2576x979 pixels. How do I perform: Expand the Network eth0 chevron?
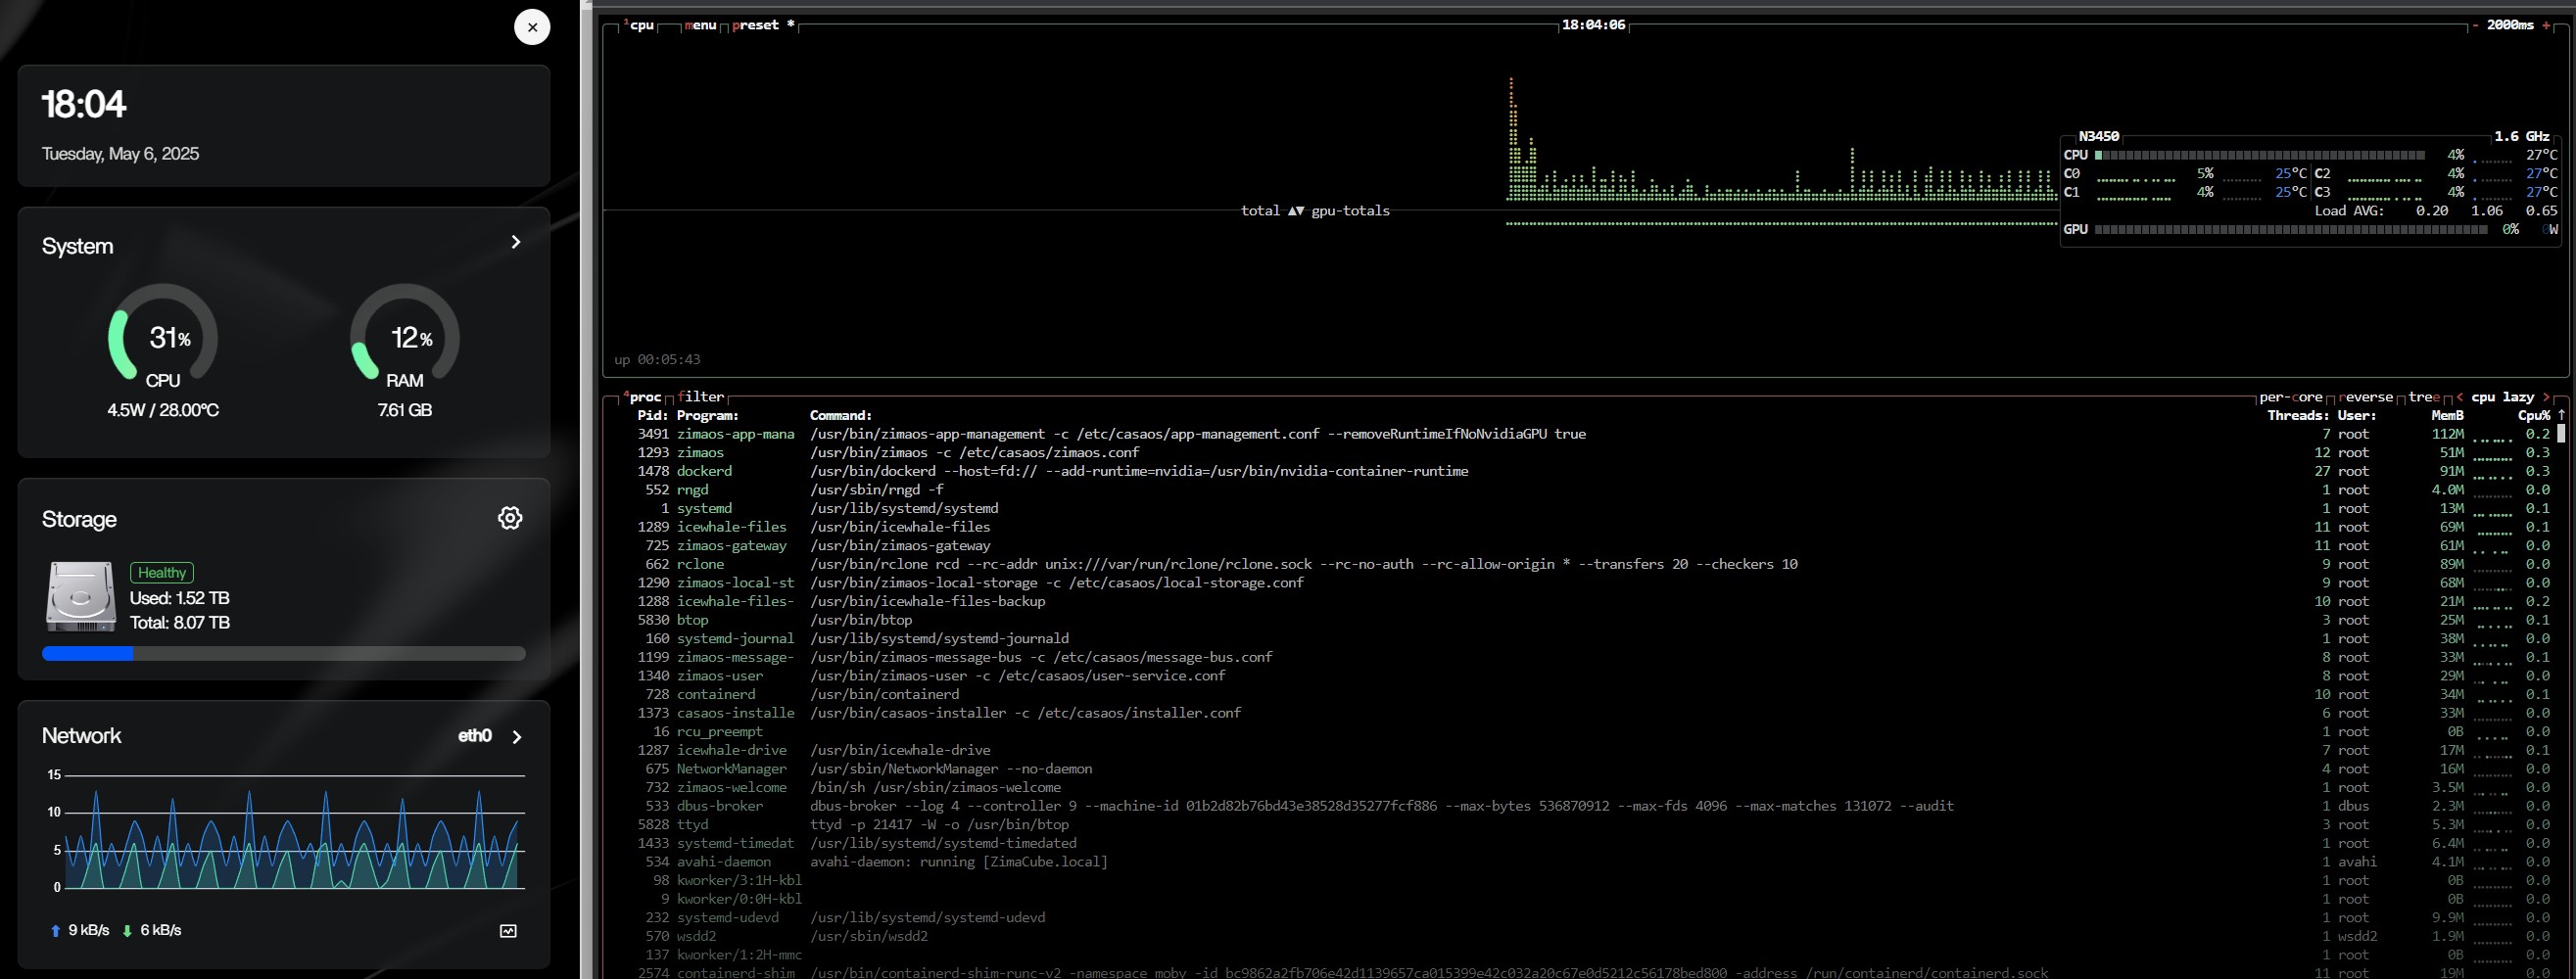click(517, 737)
